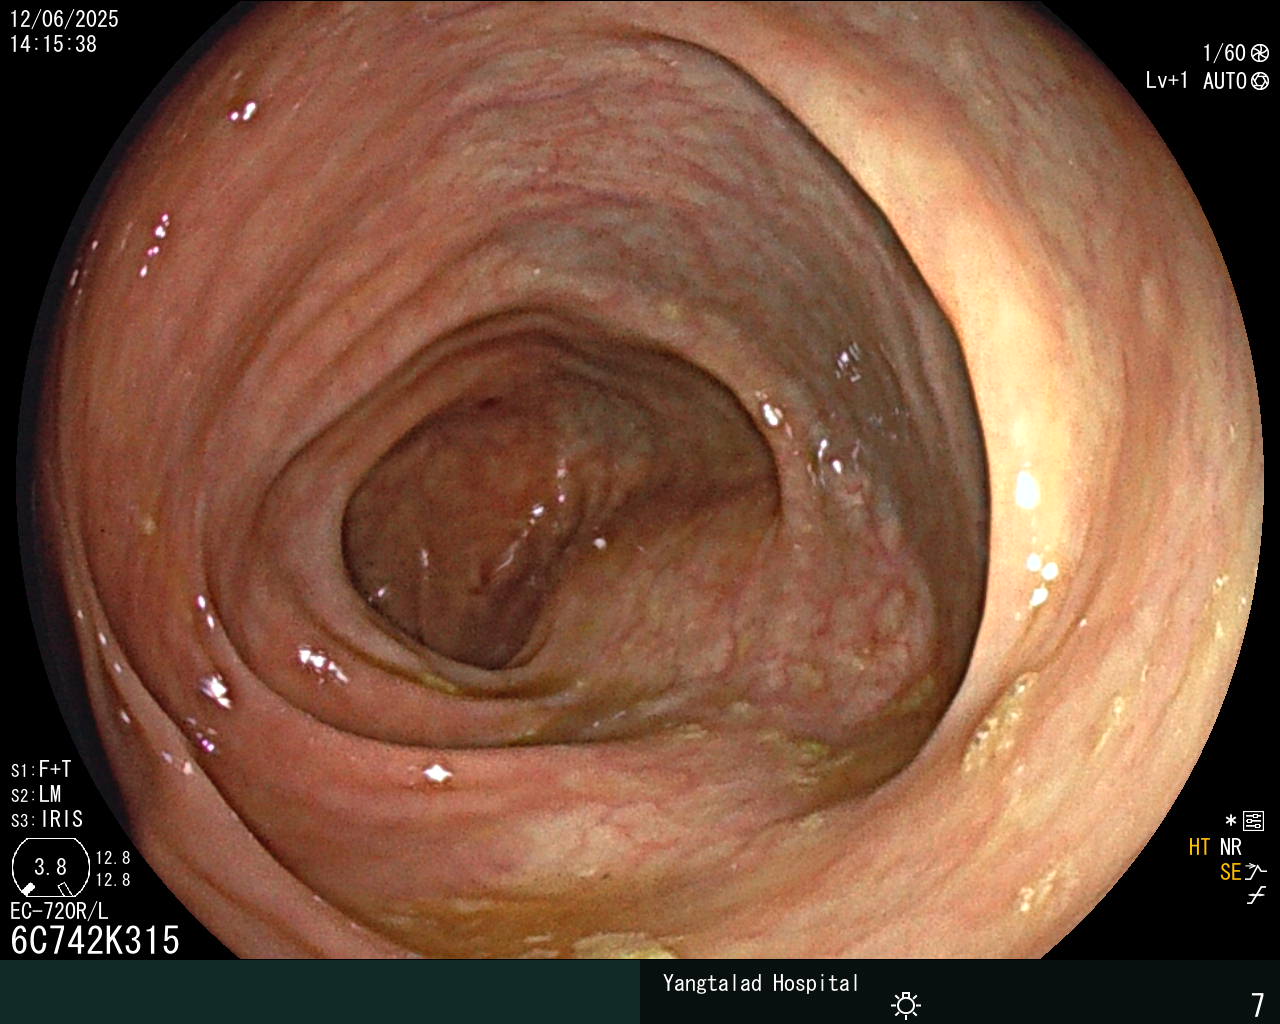Viewport: 1280px width, 1024px height.
Task: Select the S3: IRIS switch assignment
Action: pos(47,819)
